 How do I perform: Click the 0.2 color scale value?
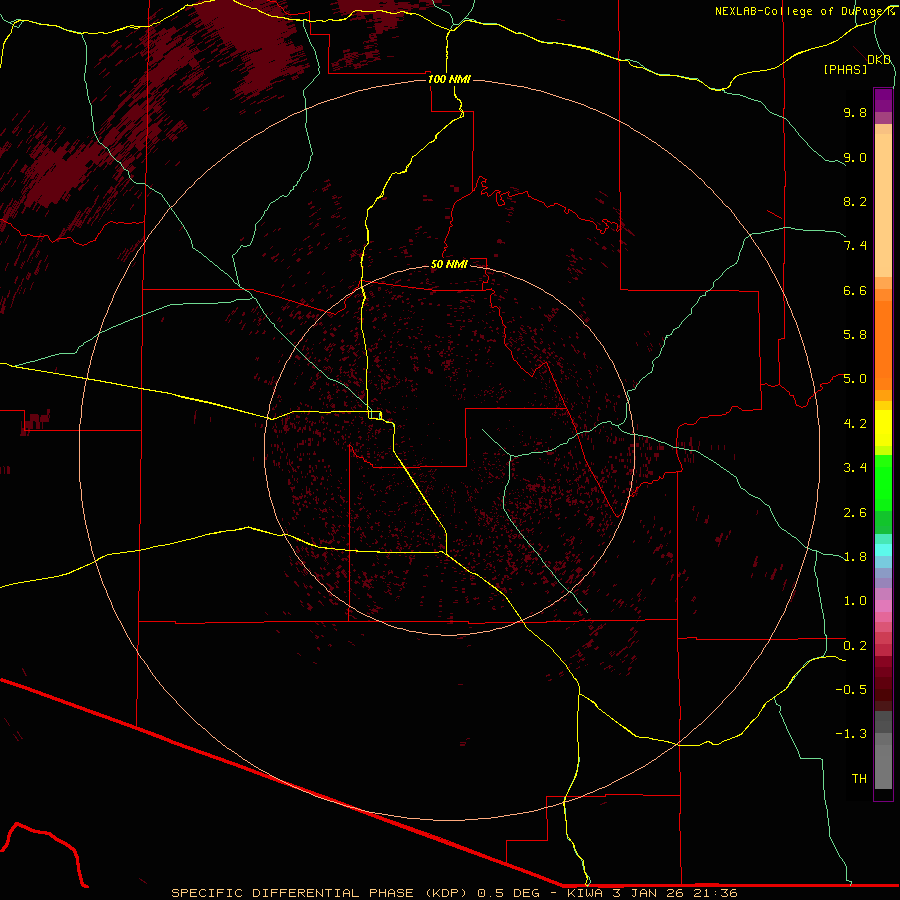pos(855,646)
